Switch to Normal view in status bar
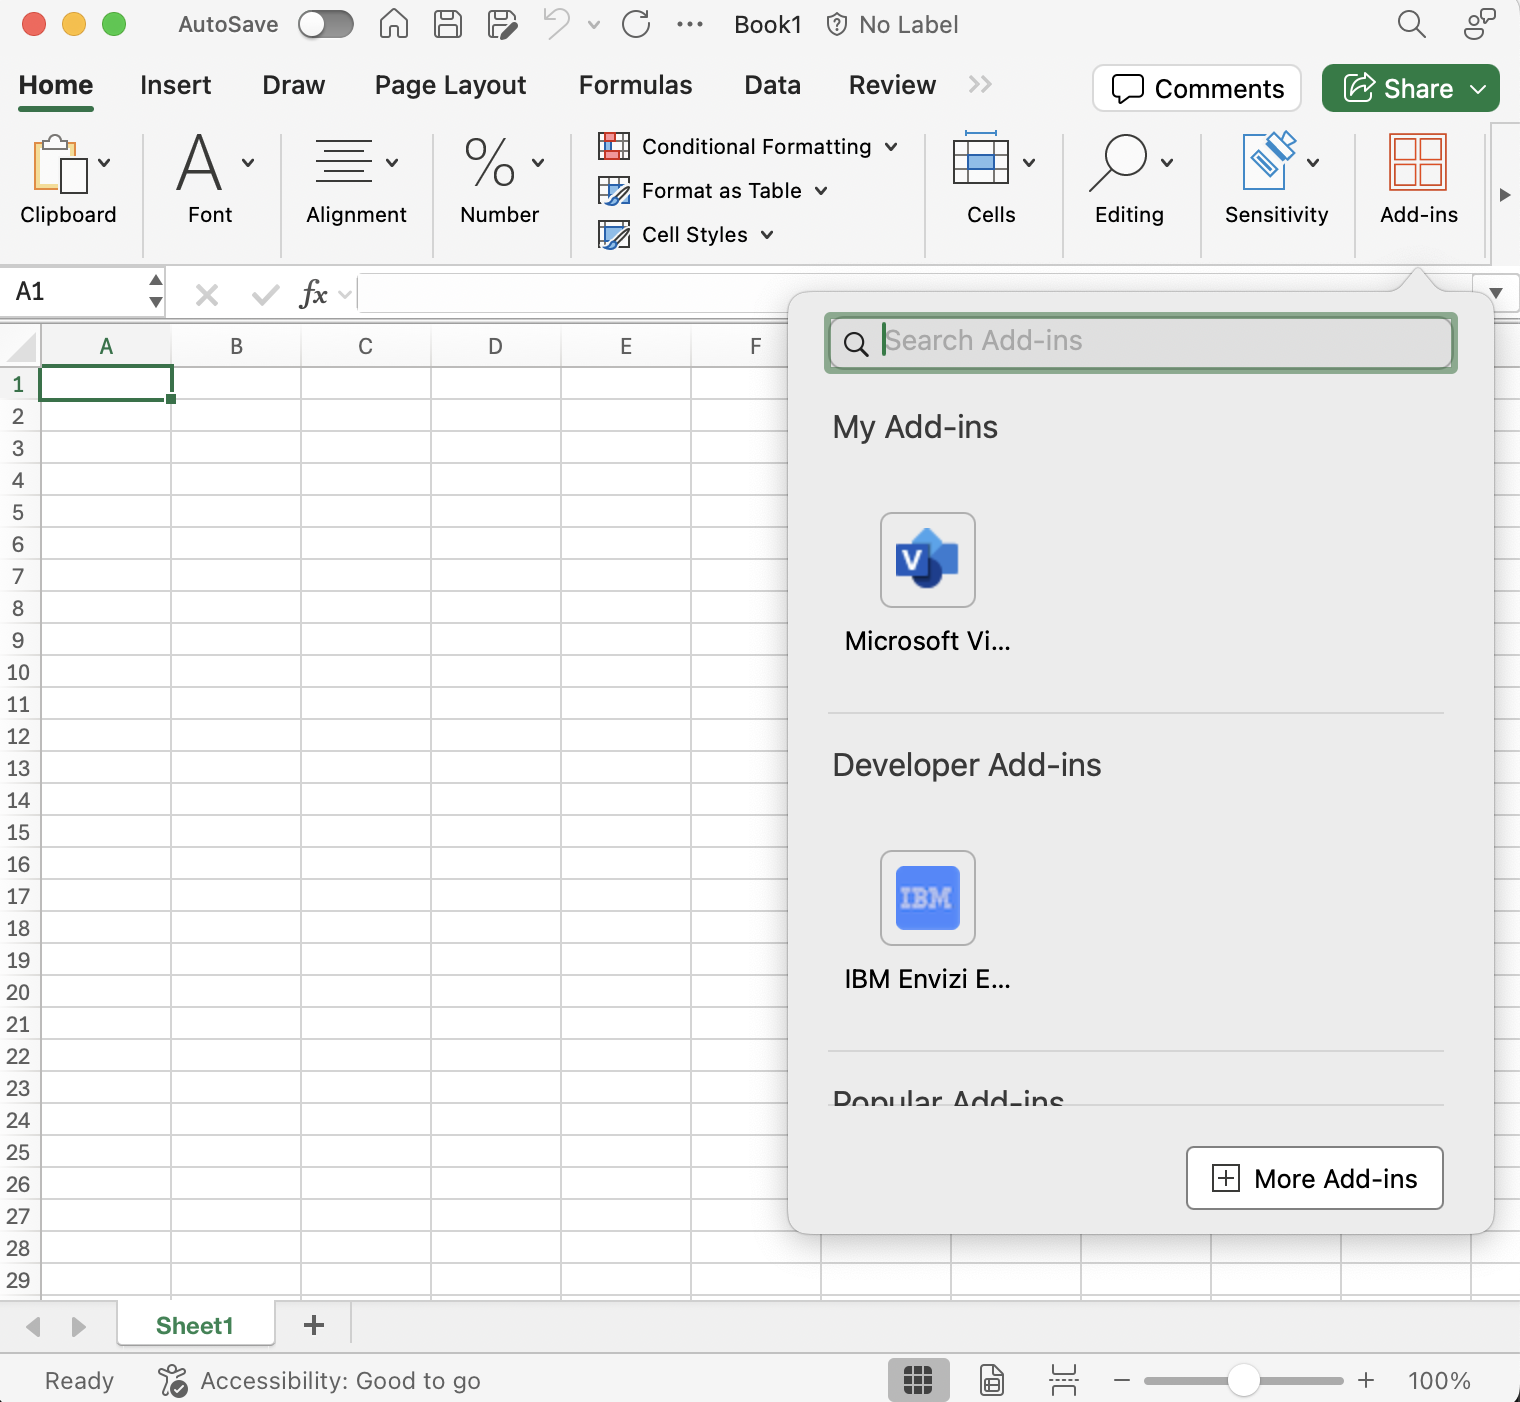This screenshot has width=1520, height=1402. coord(917,1381)
